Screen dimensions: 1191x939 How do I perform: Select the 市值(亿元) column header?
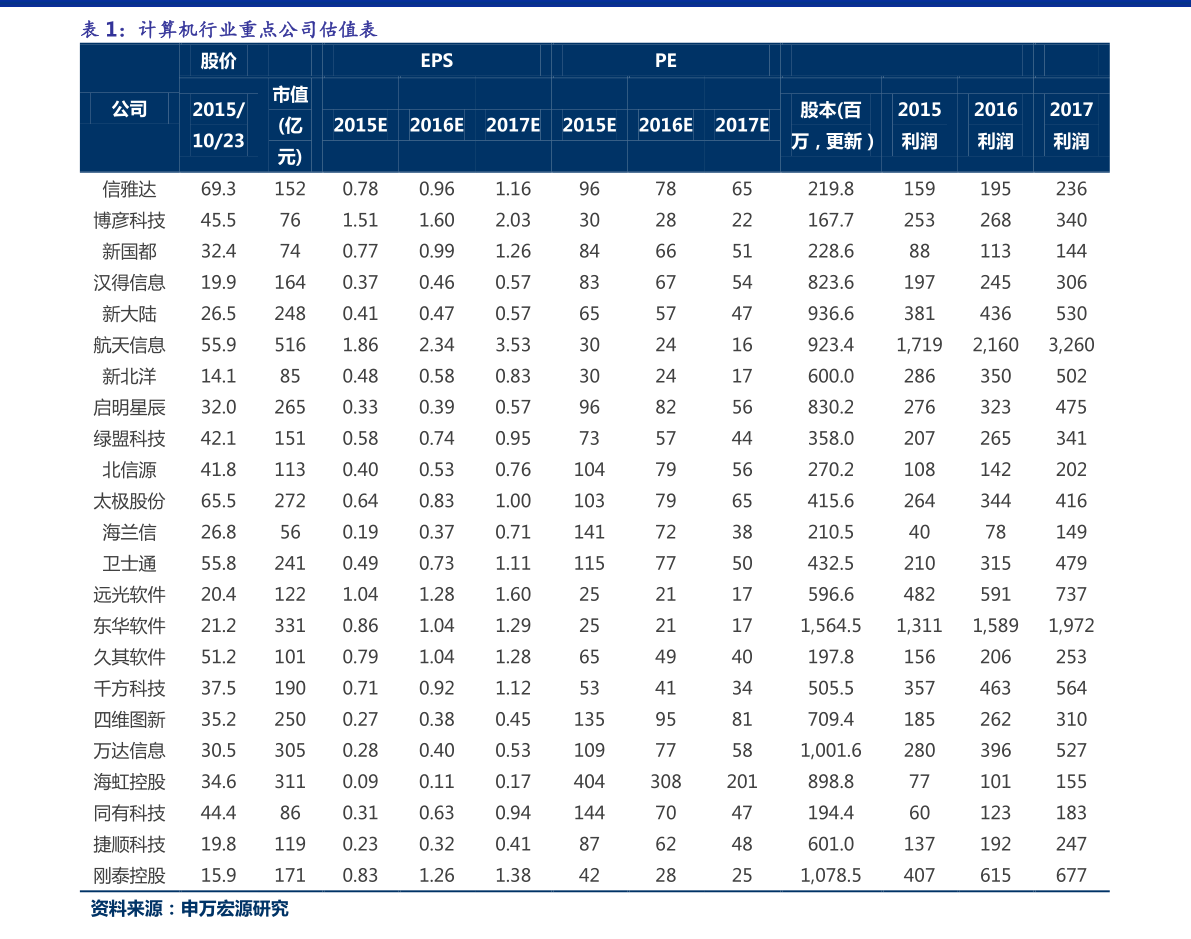coord(289,125)
